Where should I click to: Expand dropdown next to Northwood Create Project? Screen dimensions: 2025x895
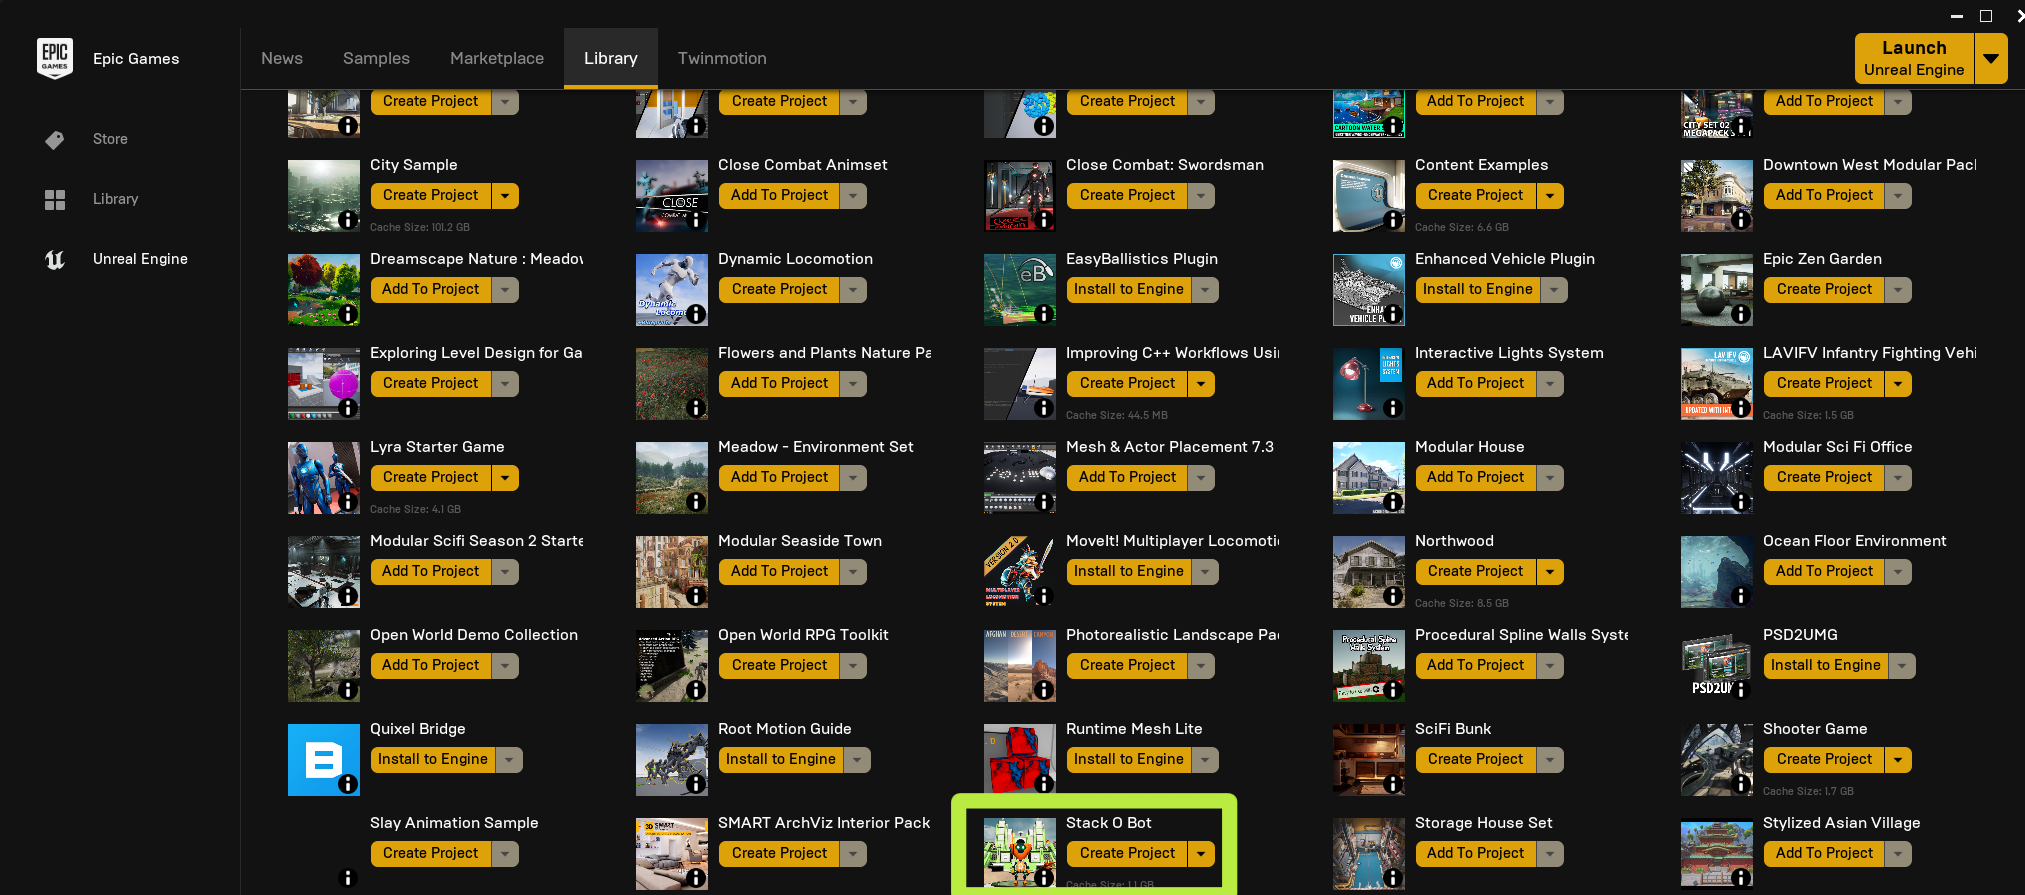point(1550,572)
